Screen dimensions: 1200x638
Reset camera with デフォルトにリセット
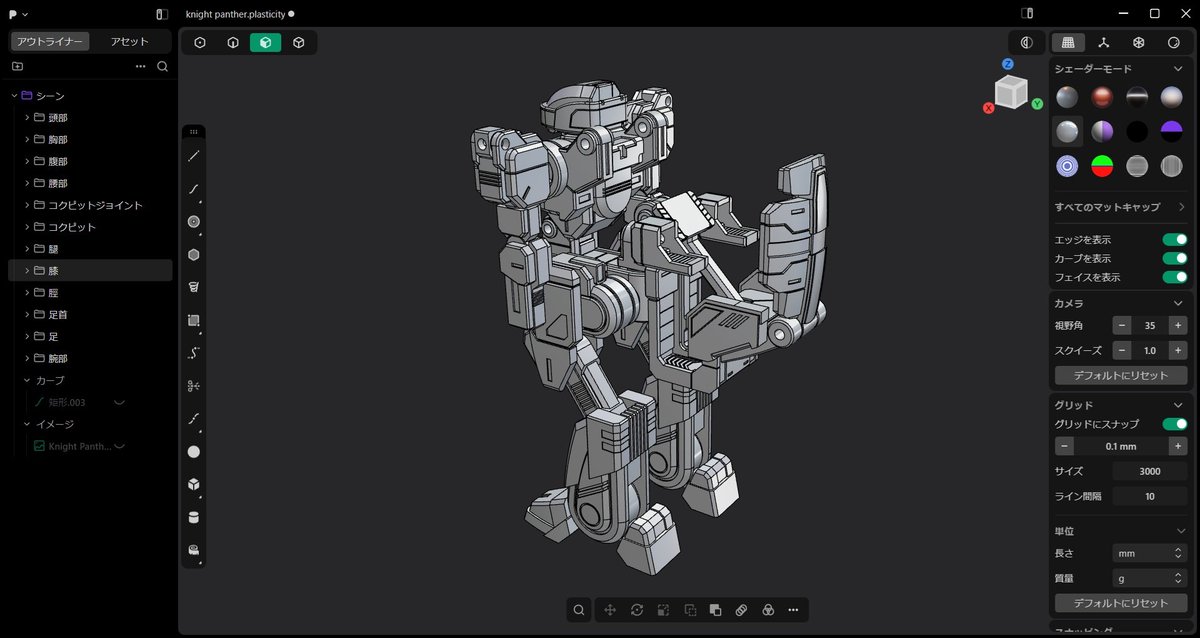[1121, 376]
